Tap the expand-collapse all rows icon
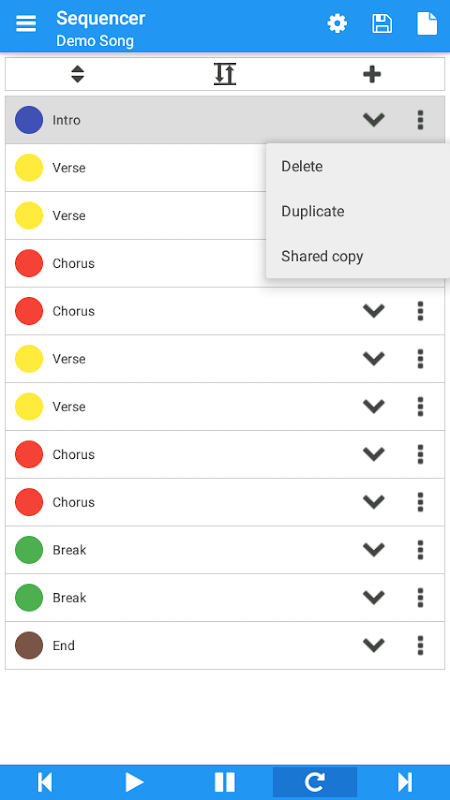This screenshot has width=450, height=800. [225, 74]
